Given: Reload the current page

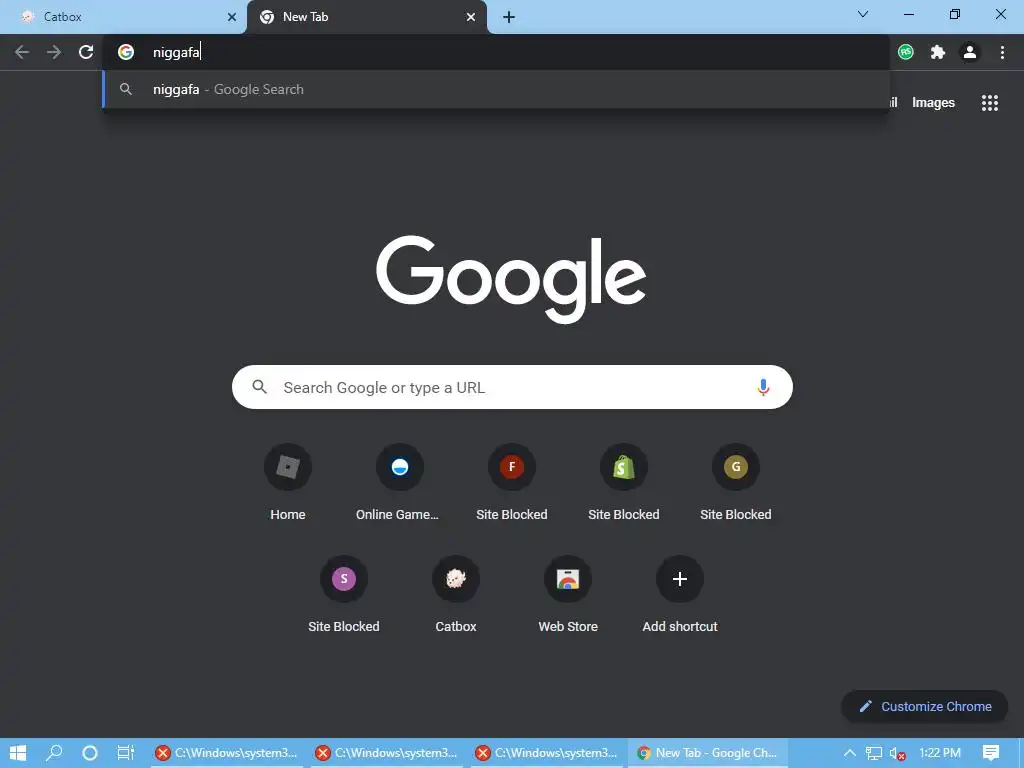Looking at the screenshot, I should click(86, 52).
